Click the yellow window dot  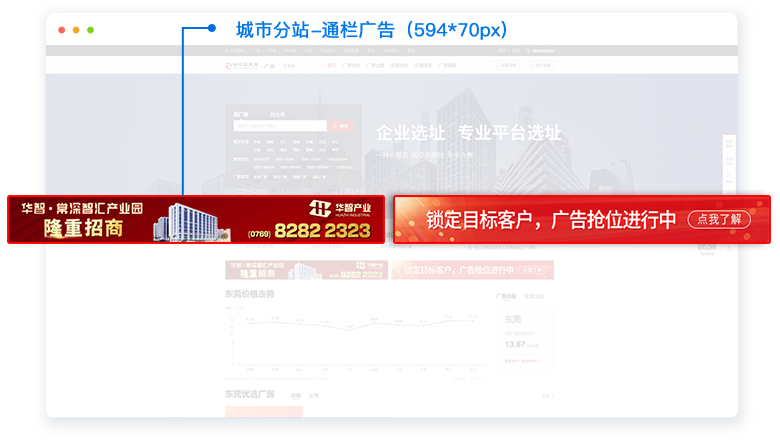pos(76,30)
